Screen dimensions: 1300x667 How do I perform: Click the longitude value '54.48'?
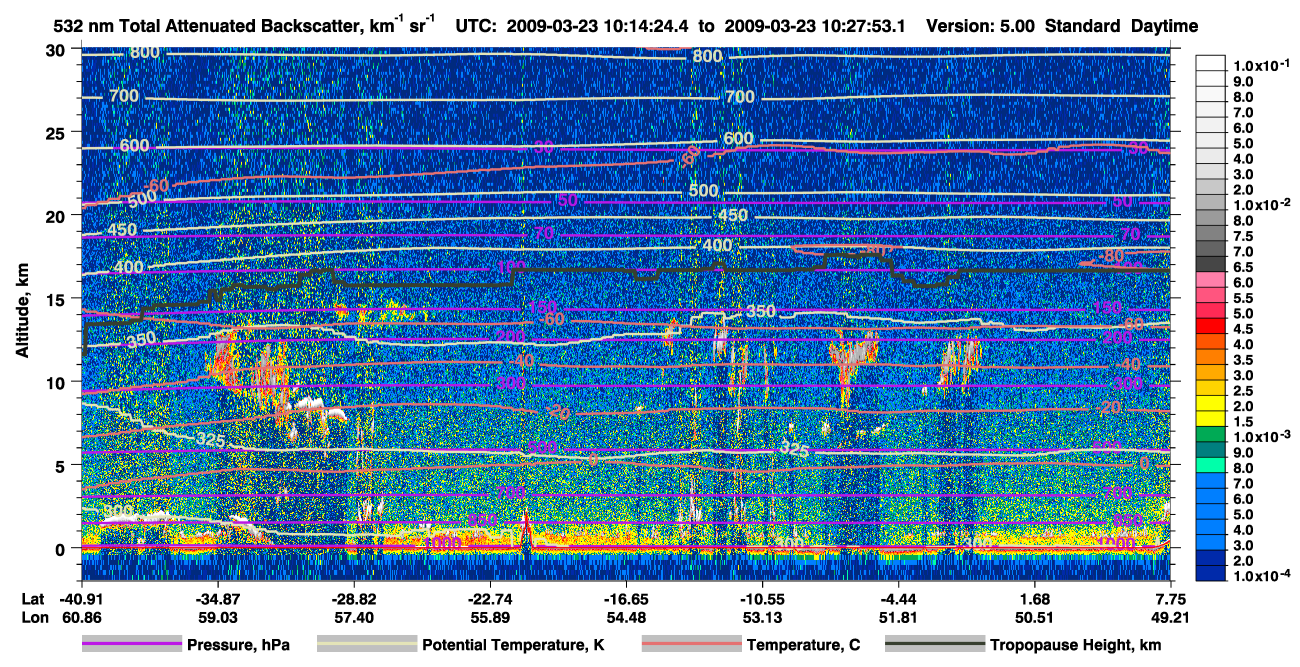pyautogui.click(x=626, y=617)
